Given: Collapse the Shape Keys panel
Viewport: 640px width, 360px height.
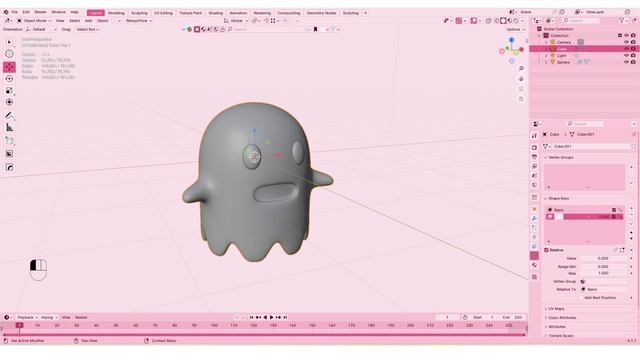Looking at the screenshot, I should (x=559, y=198).
